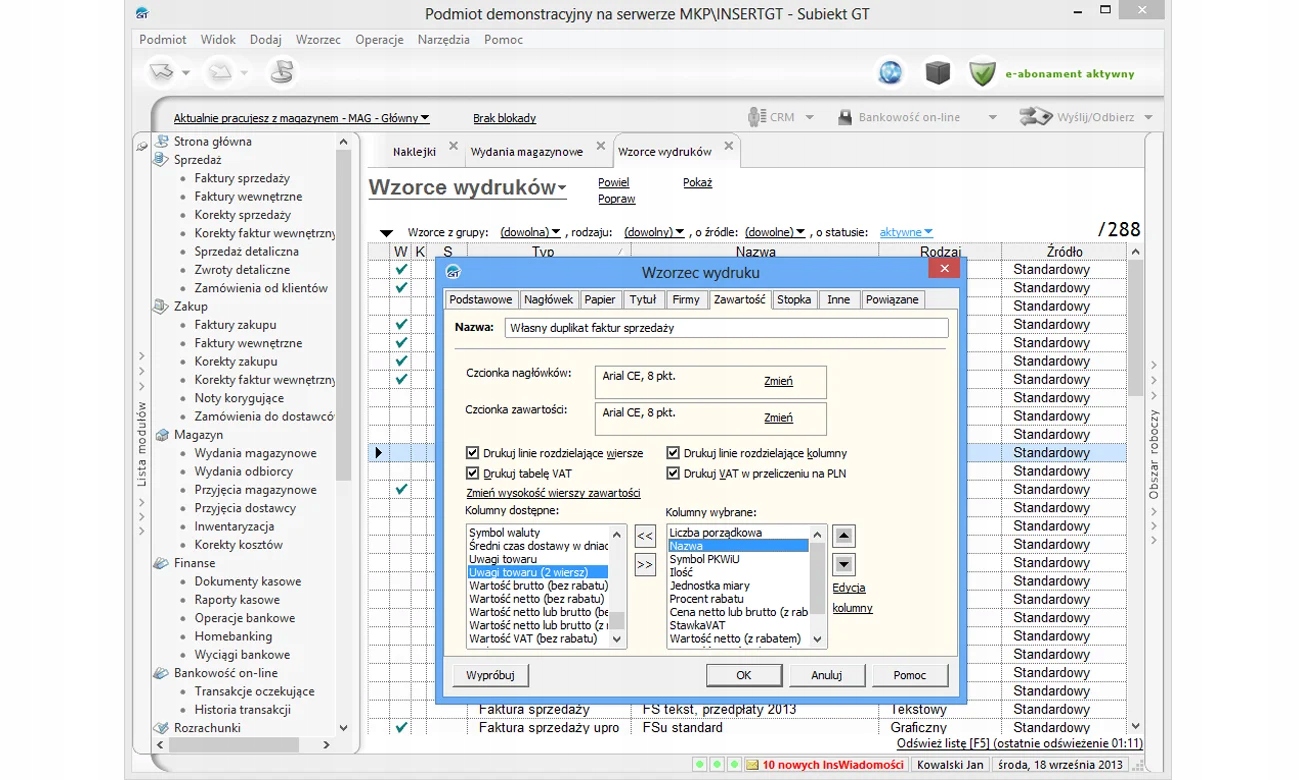
Task: Click the << column transfer button
Action: coord(645,536)
